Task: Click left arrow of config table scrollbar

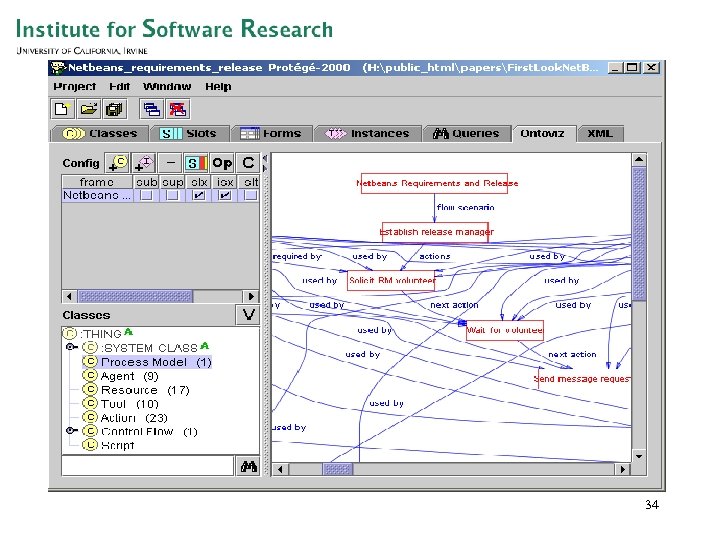Action: (69, 296)
